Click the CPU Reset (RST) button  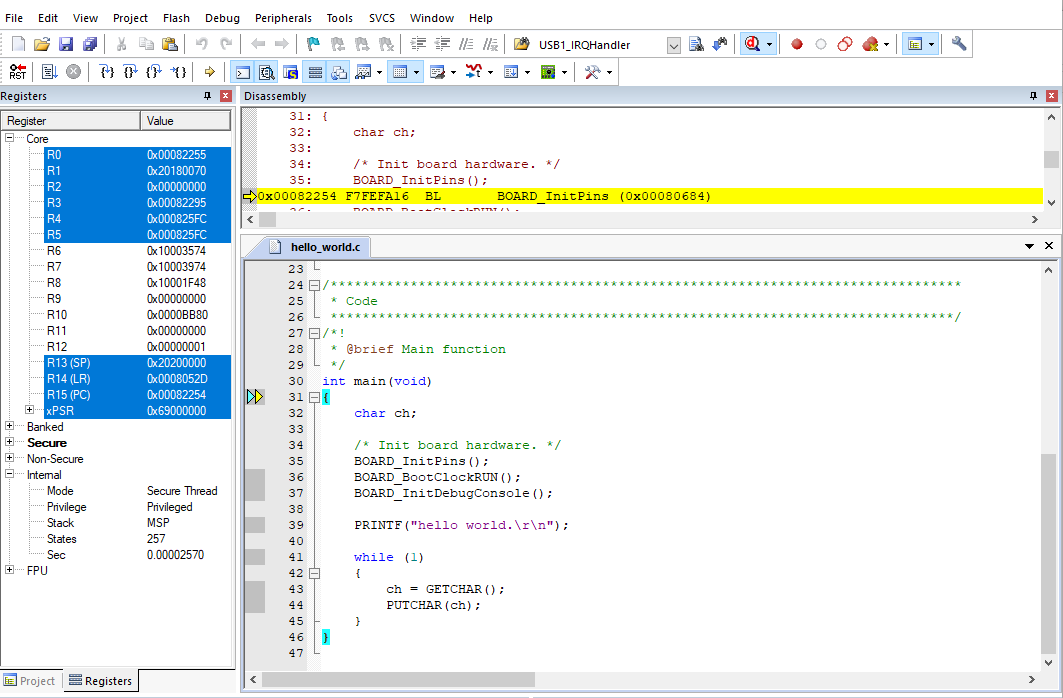[18, 72]
